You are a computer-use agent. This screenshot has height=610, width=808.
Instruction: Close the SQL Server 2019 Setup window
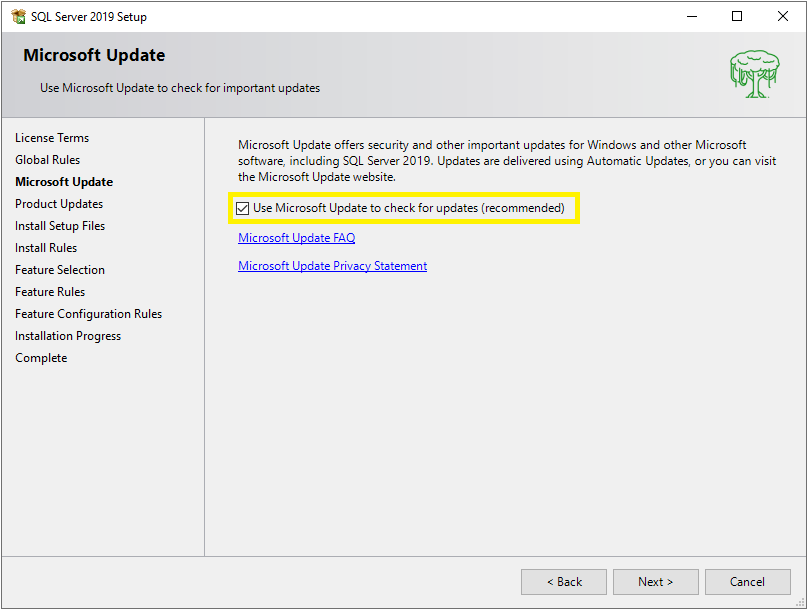(783, 16)
